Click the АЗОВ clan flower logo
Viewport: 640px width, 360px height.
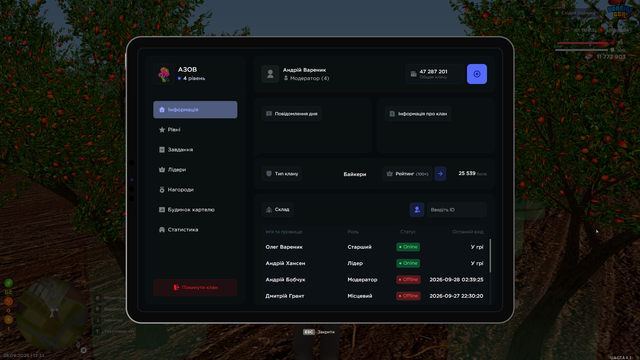point(164,74)
